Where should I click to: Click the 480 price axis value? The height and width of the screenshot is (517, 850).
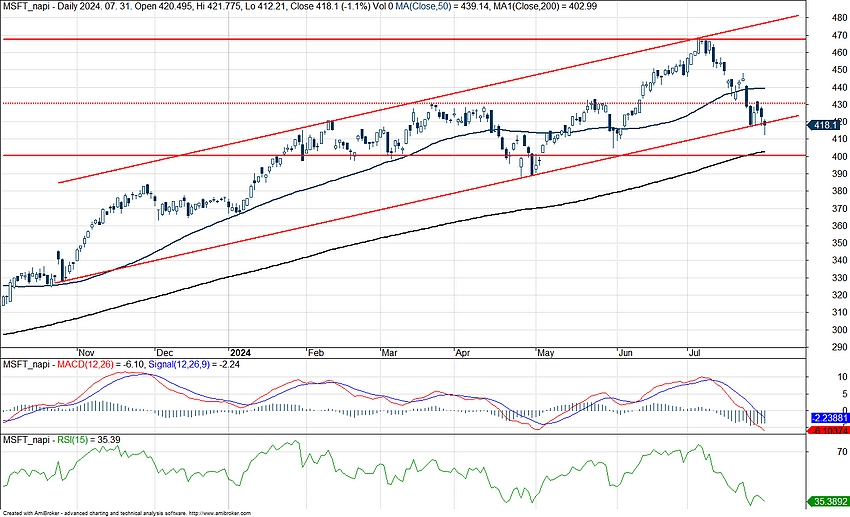840,18
